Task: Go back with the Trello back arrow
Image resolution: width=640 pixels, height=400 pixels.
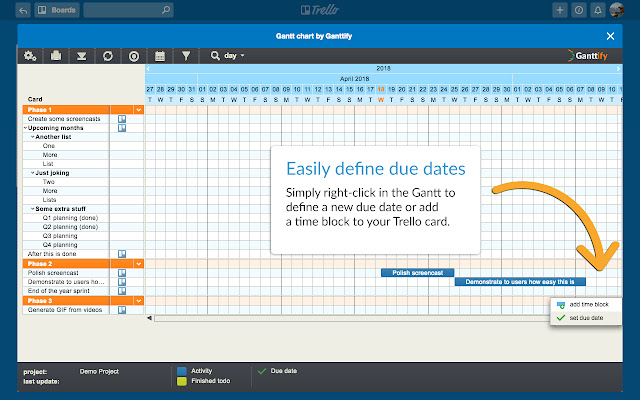Action: coord(23,10)
